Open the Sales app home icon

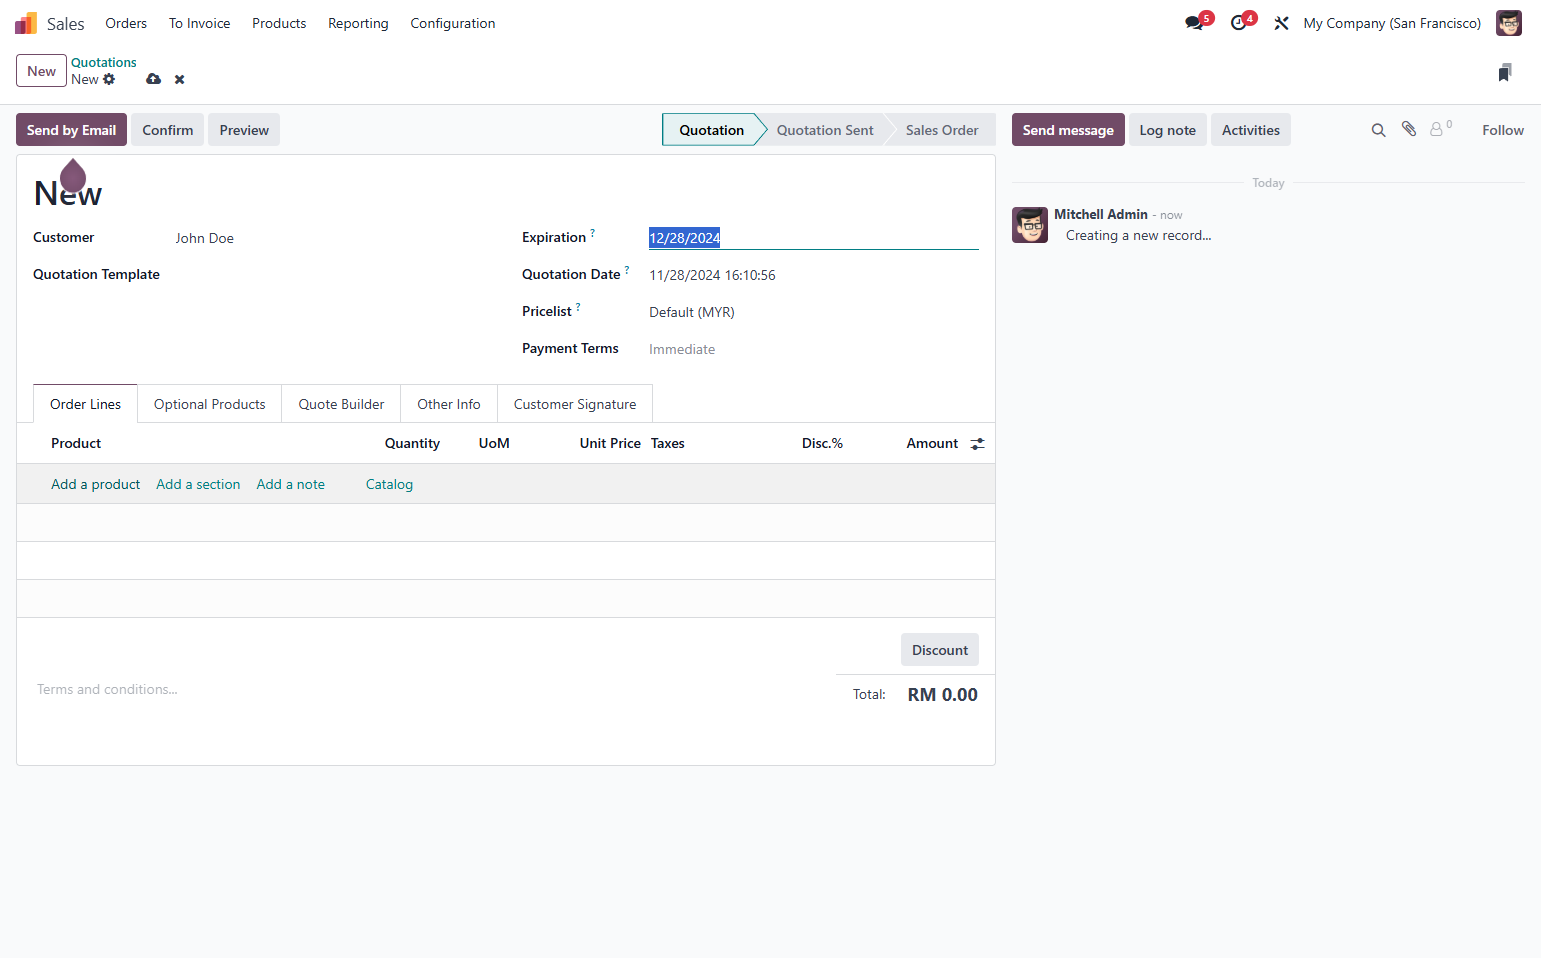tap(26, 23)
